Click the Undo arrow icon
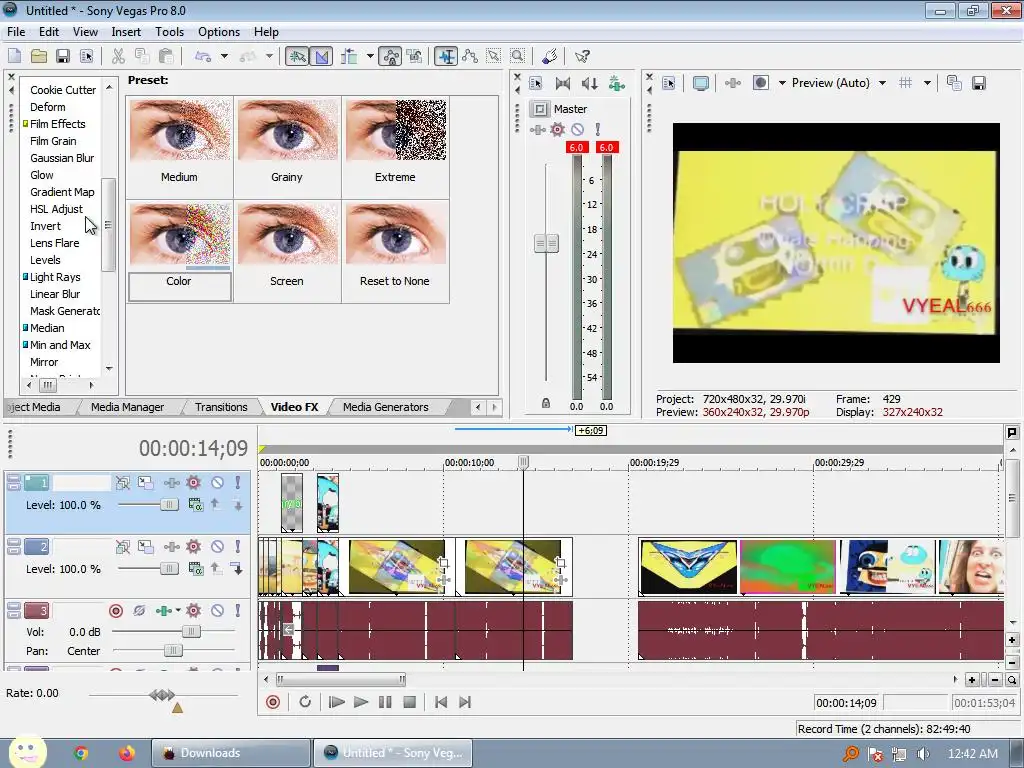 203,56
